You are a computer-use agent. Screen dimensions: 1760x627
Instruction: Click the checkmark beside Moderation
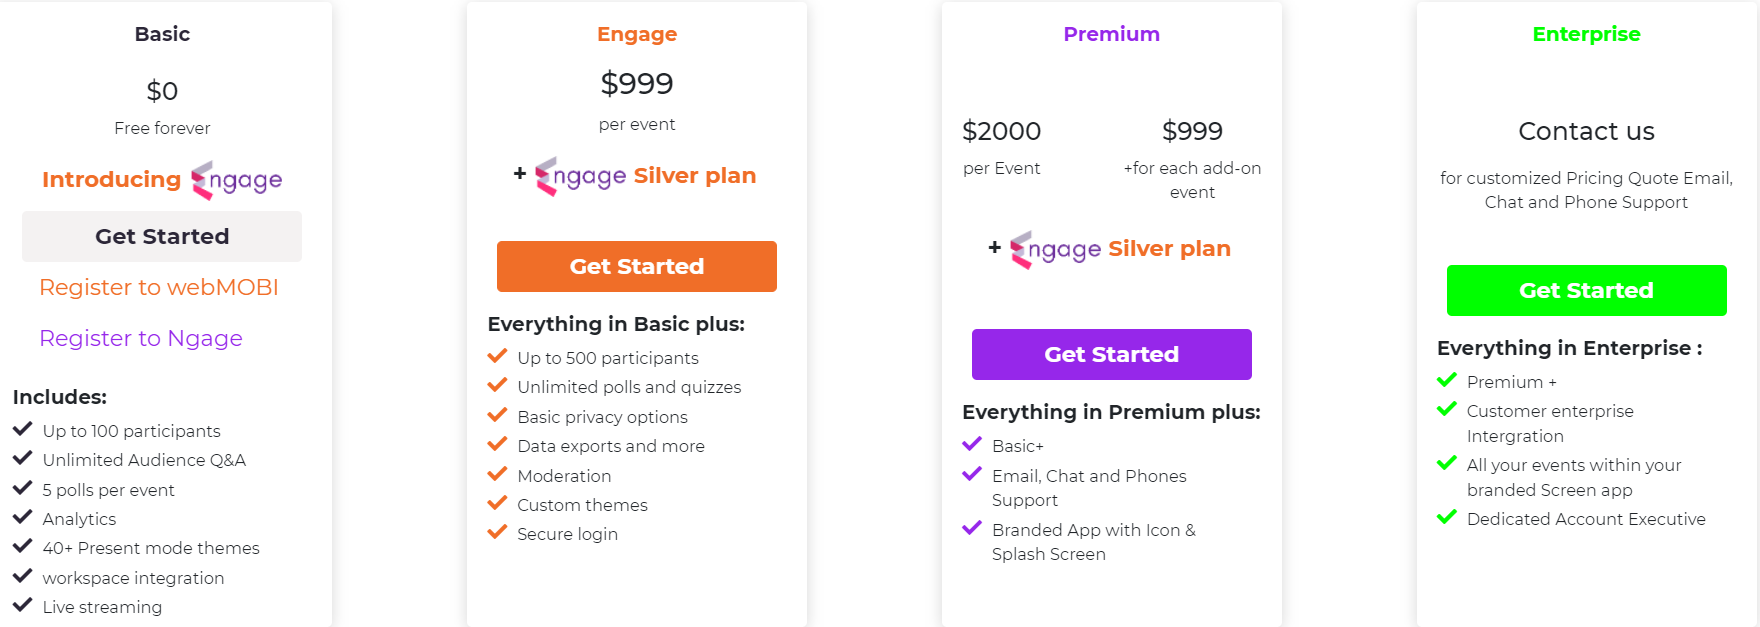coord(497,473)
